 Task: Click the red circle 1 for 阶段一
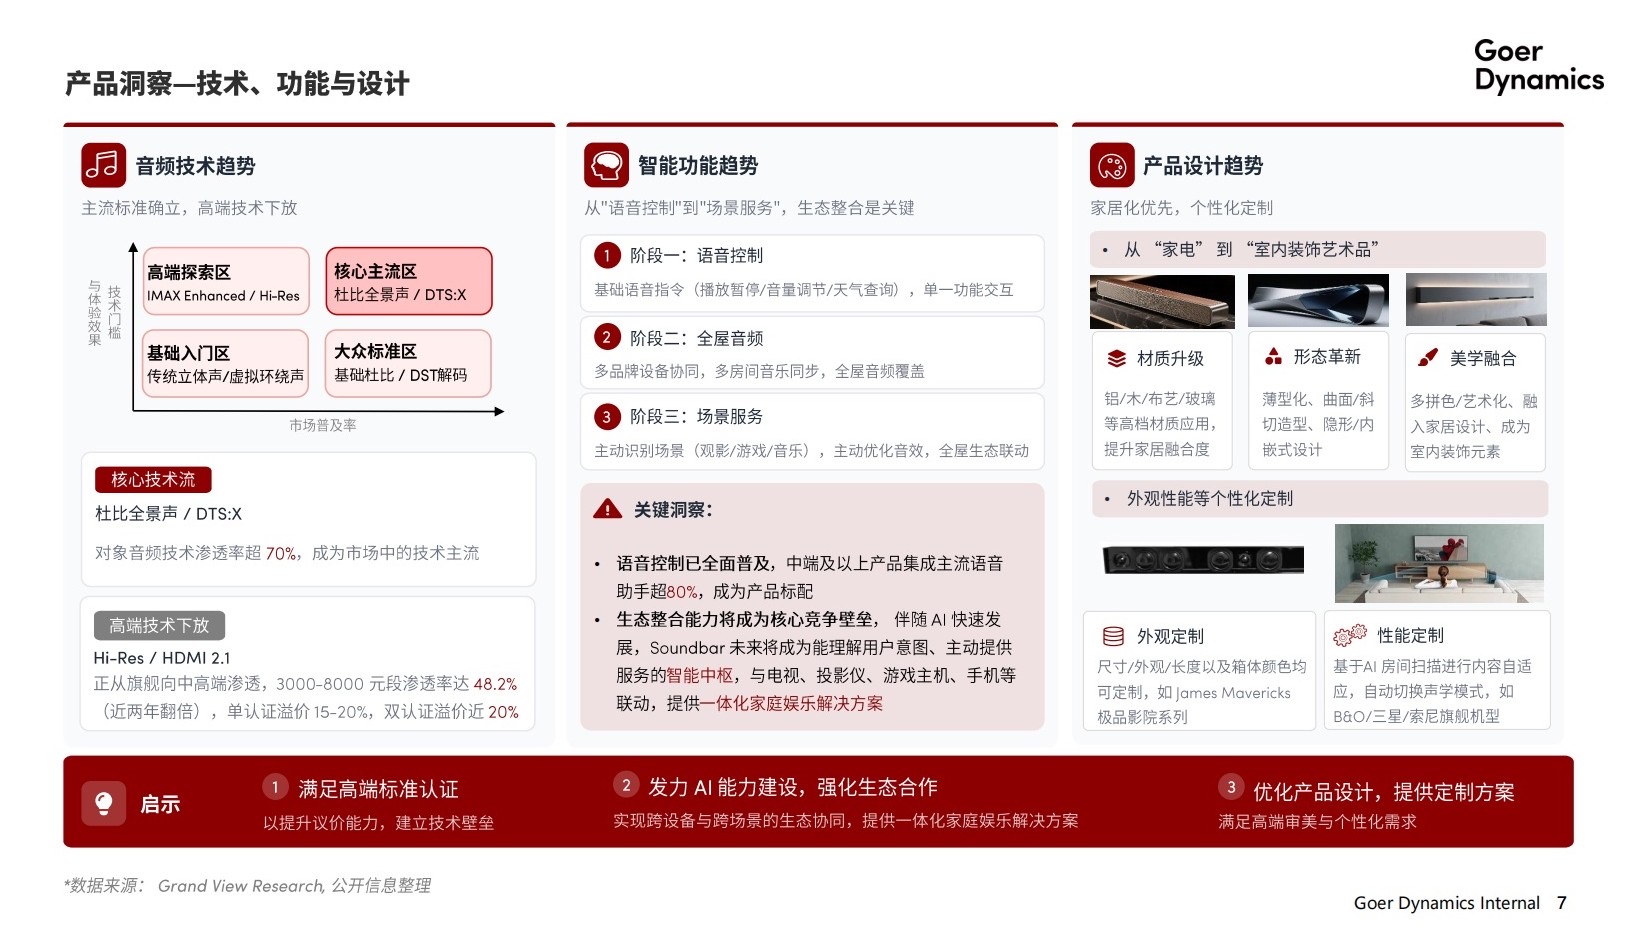(x=607, y=256)
